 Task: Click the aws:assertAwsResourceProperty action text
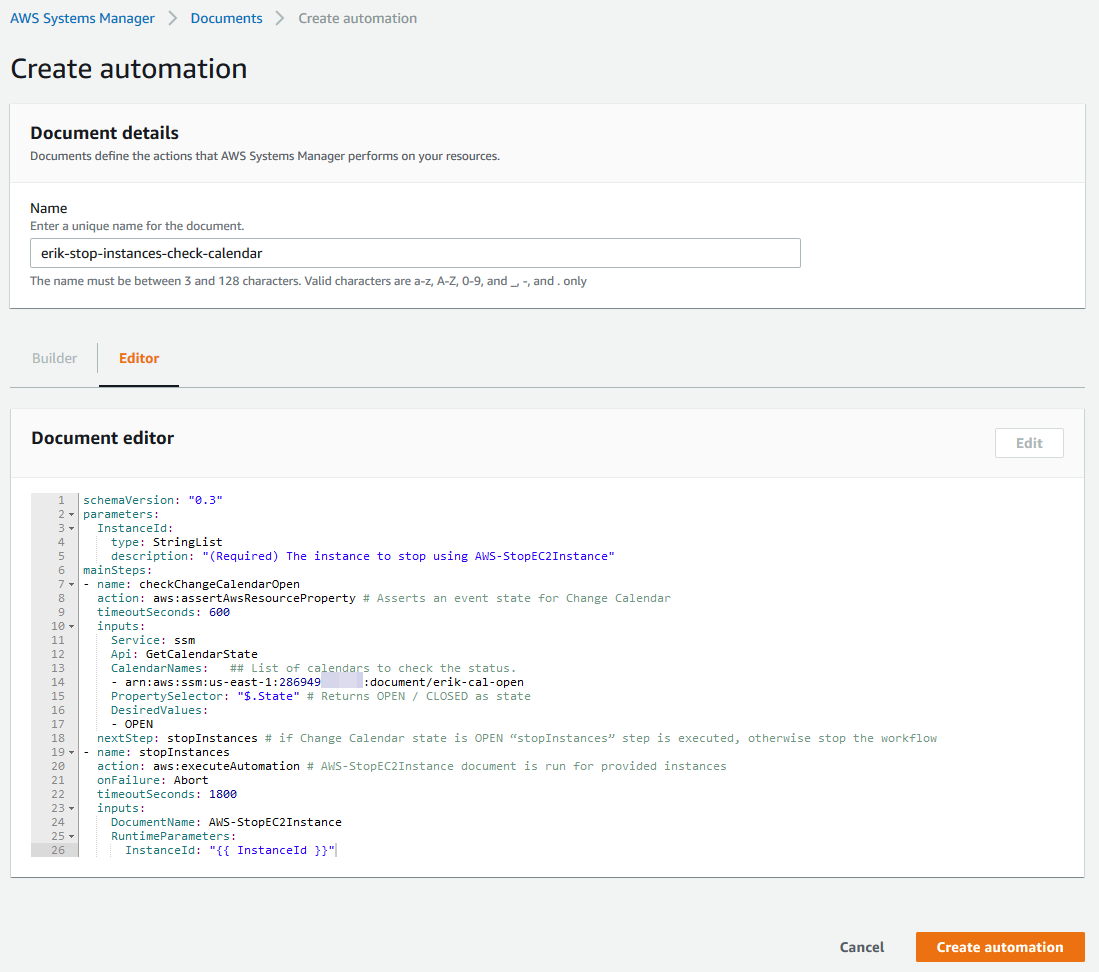coord(254,598)
